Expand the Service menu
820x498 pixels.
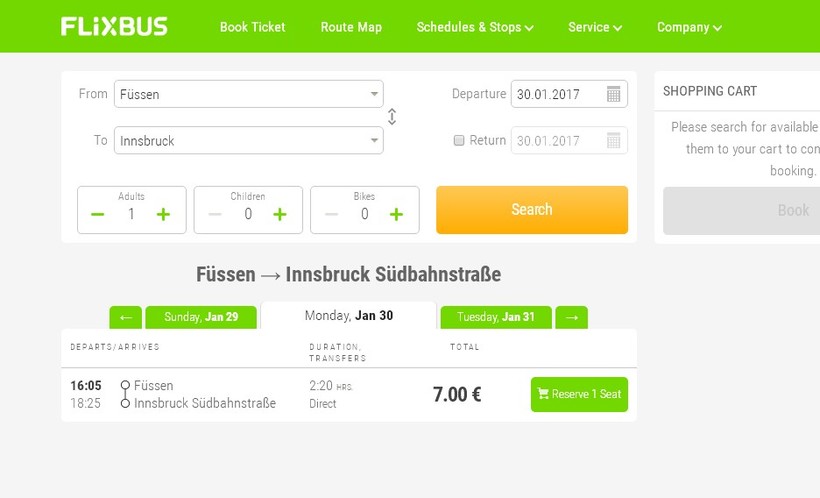click(595, 27)
